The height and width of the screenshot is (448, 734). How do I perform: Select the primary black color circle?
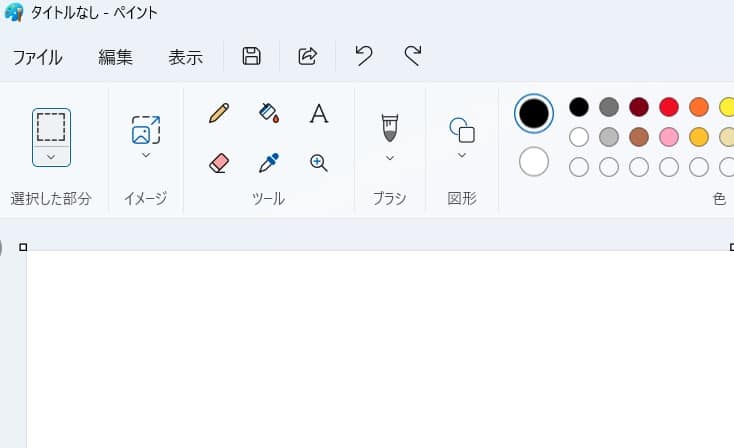point(534,113)
